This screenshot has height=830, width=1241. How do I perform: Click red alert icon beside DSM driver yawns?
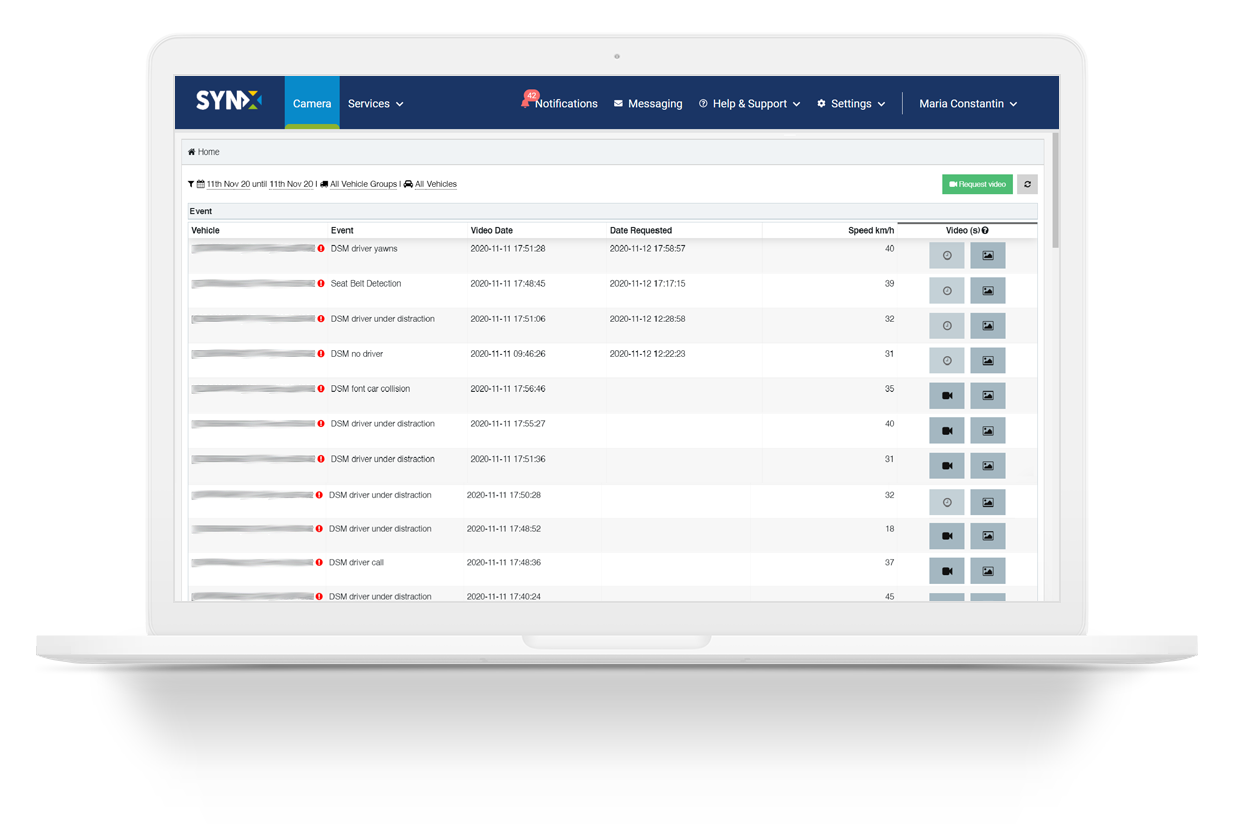coord(321,249)
